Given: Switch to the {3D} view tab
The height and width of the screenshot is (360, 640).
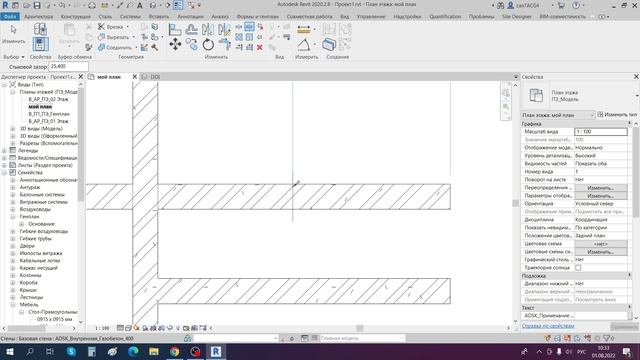Looking at the screenshot, I should pyautogui.click(x=155, y=77).
